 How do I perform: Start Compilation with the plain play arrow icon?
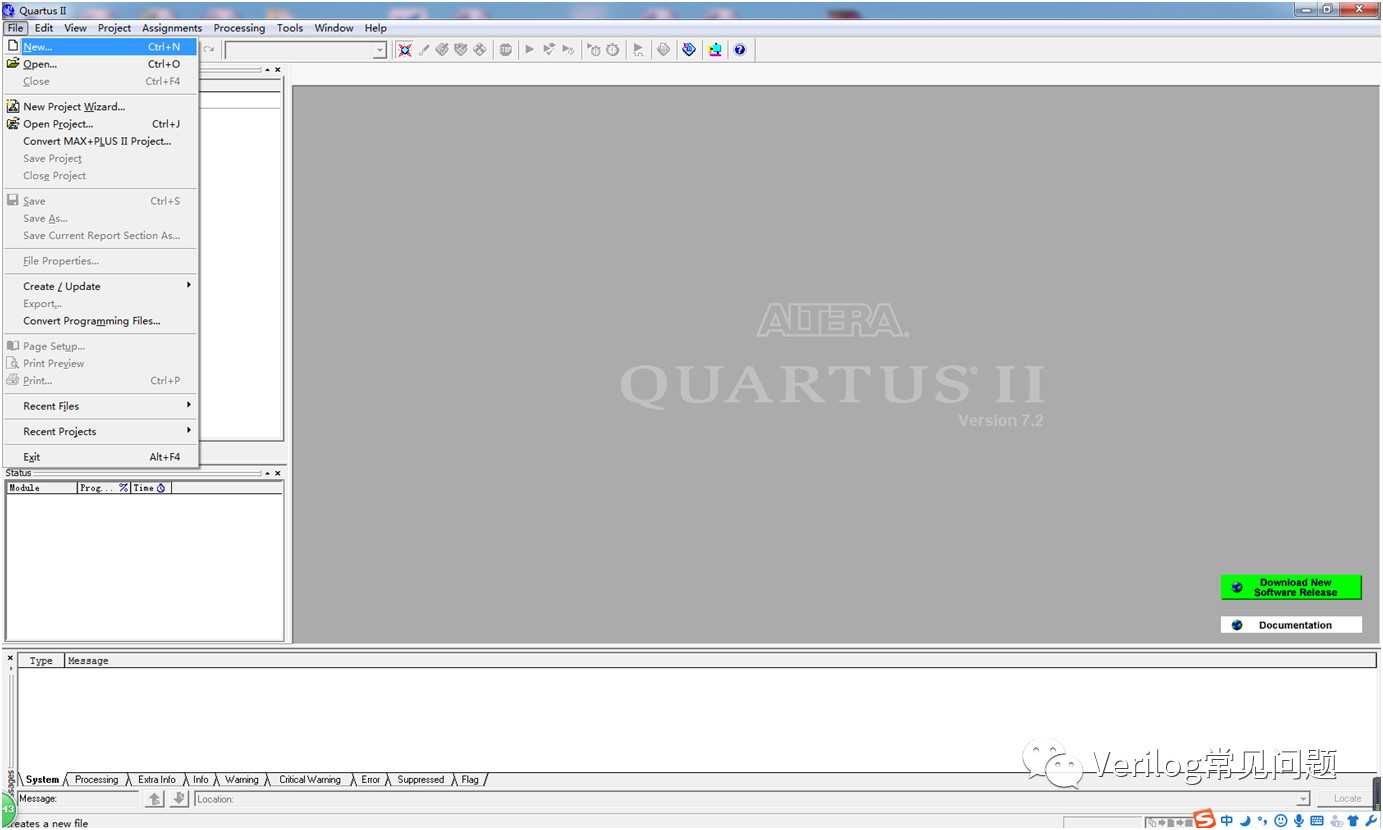(x=530, y=50)
